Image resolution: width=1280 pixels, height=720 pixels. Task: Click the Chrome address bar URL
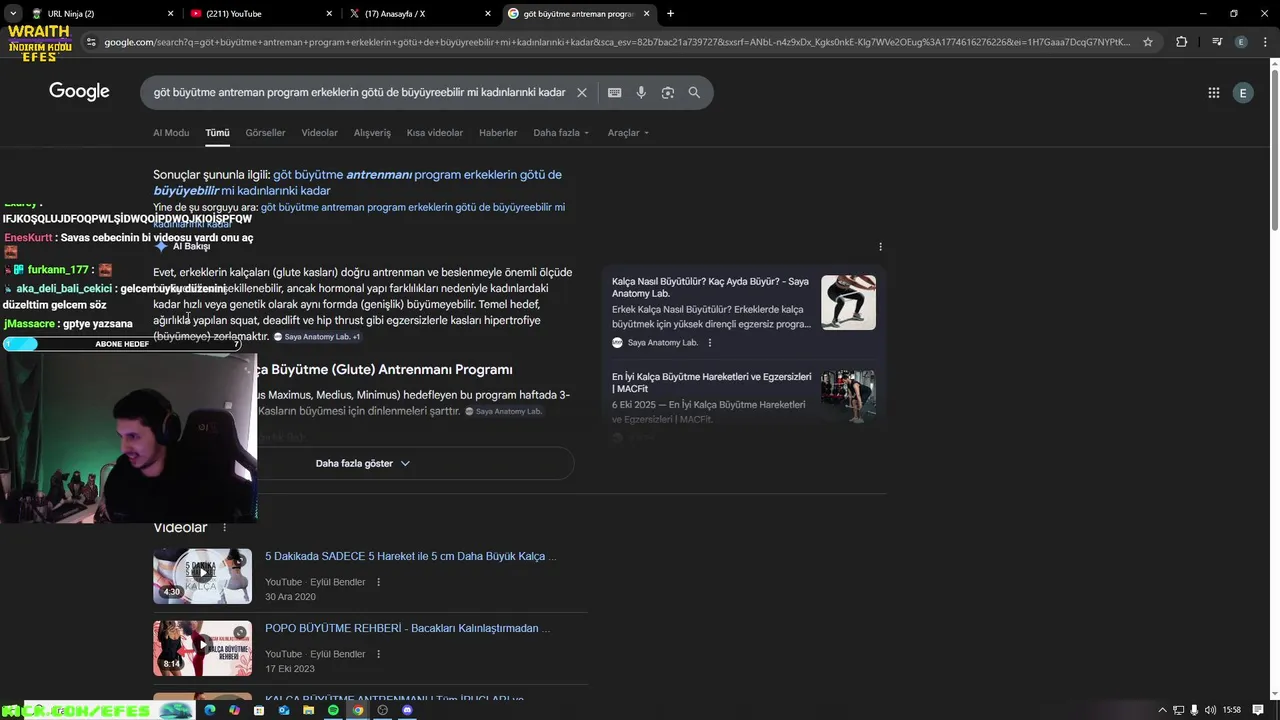[x=617, y=42]
